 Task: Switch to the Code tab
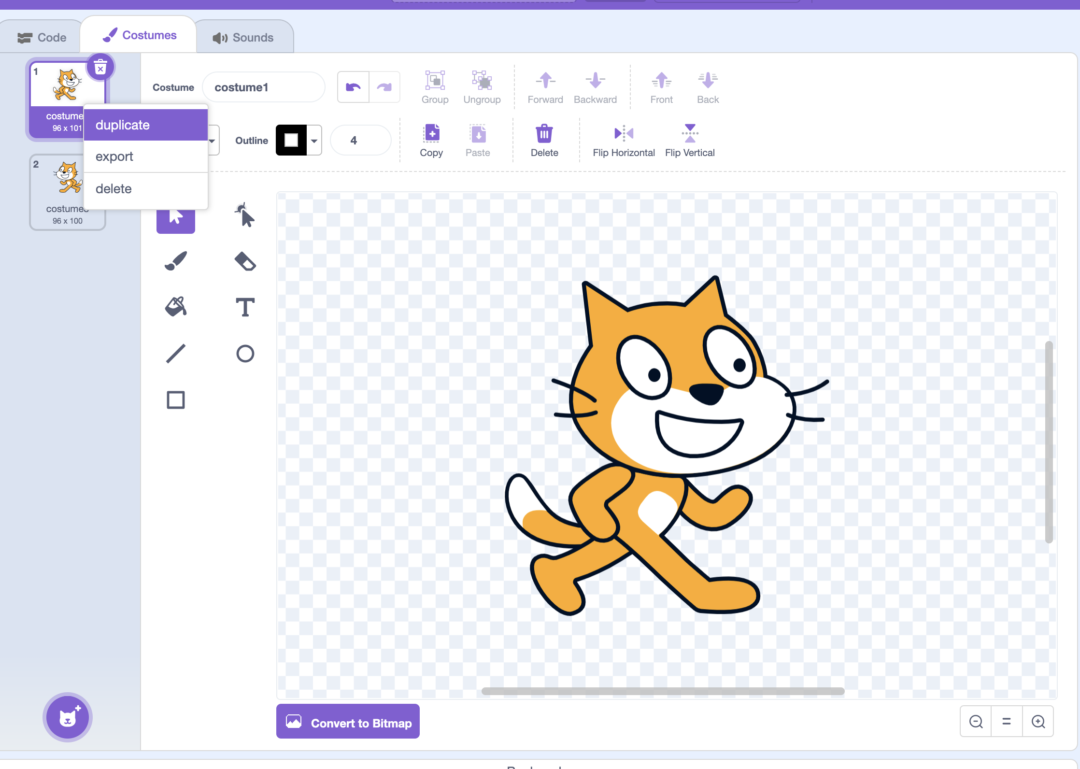[42, 36]
